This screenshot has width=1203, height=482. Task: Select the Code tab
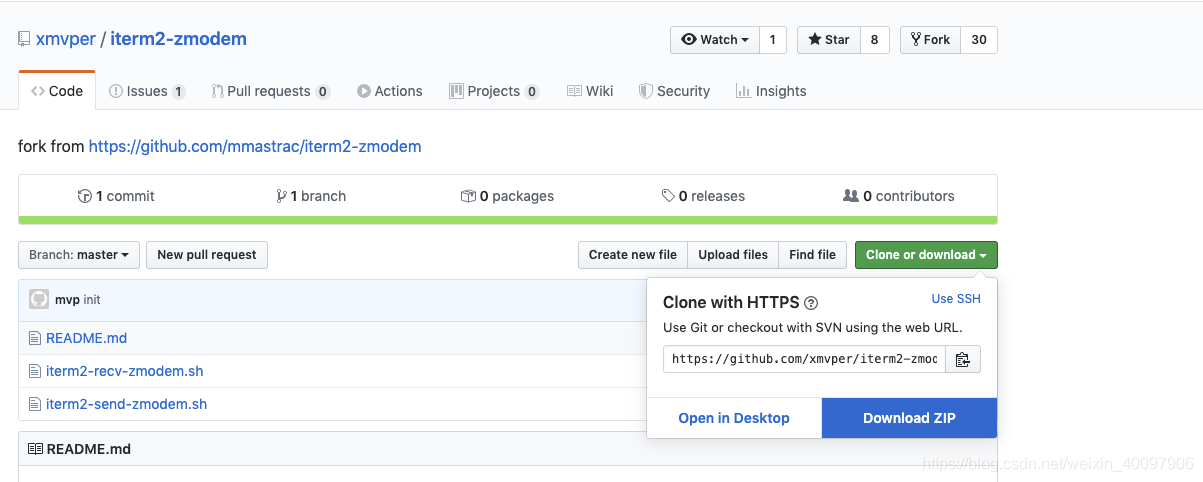57,91
